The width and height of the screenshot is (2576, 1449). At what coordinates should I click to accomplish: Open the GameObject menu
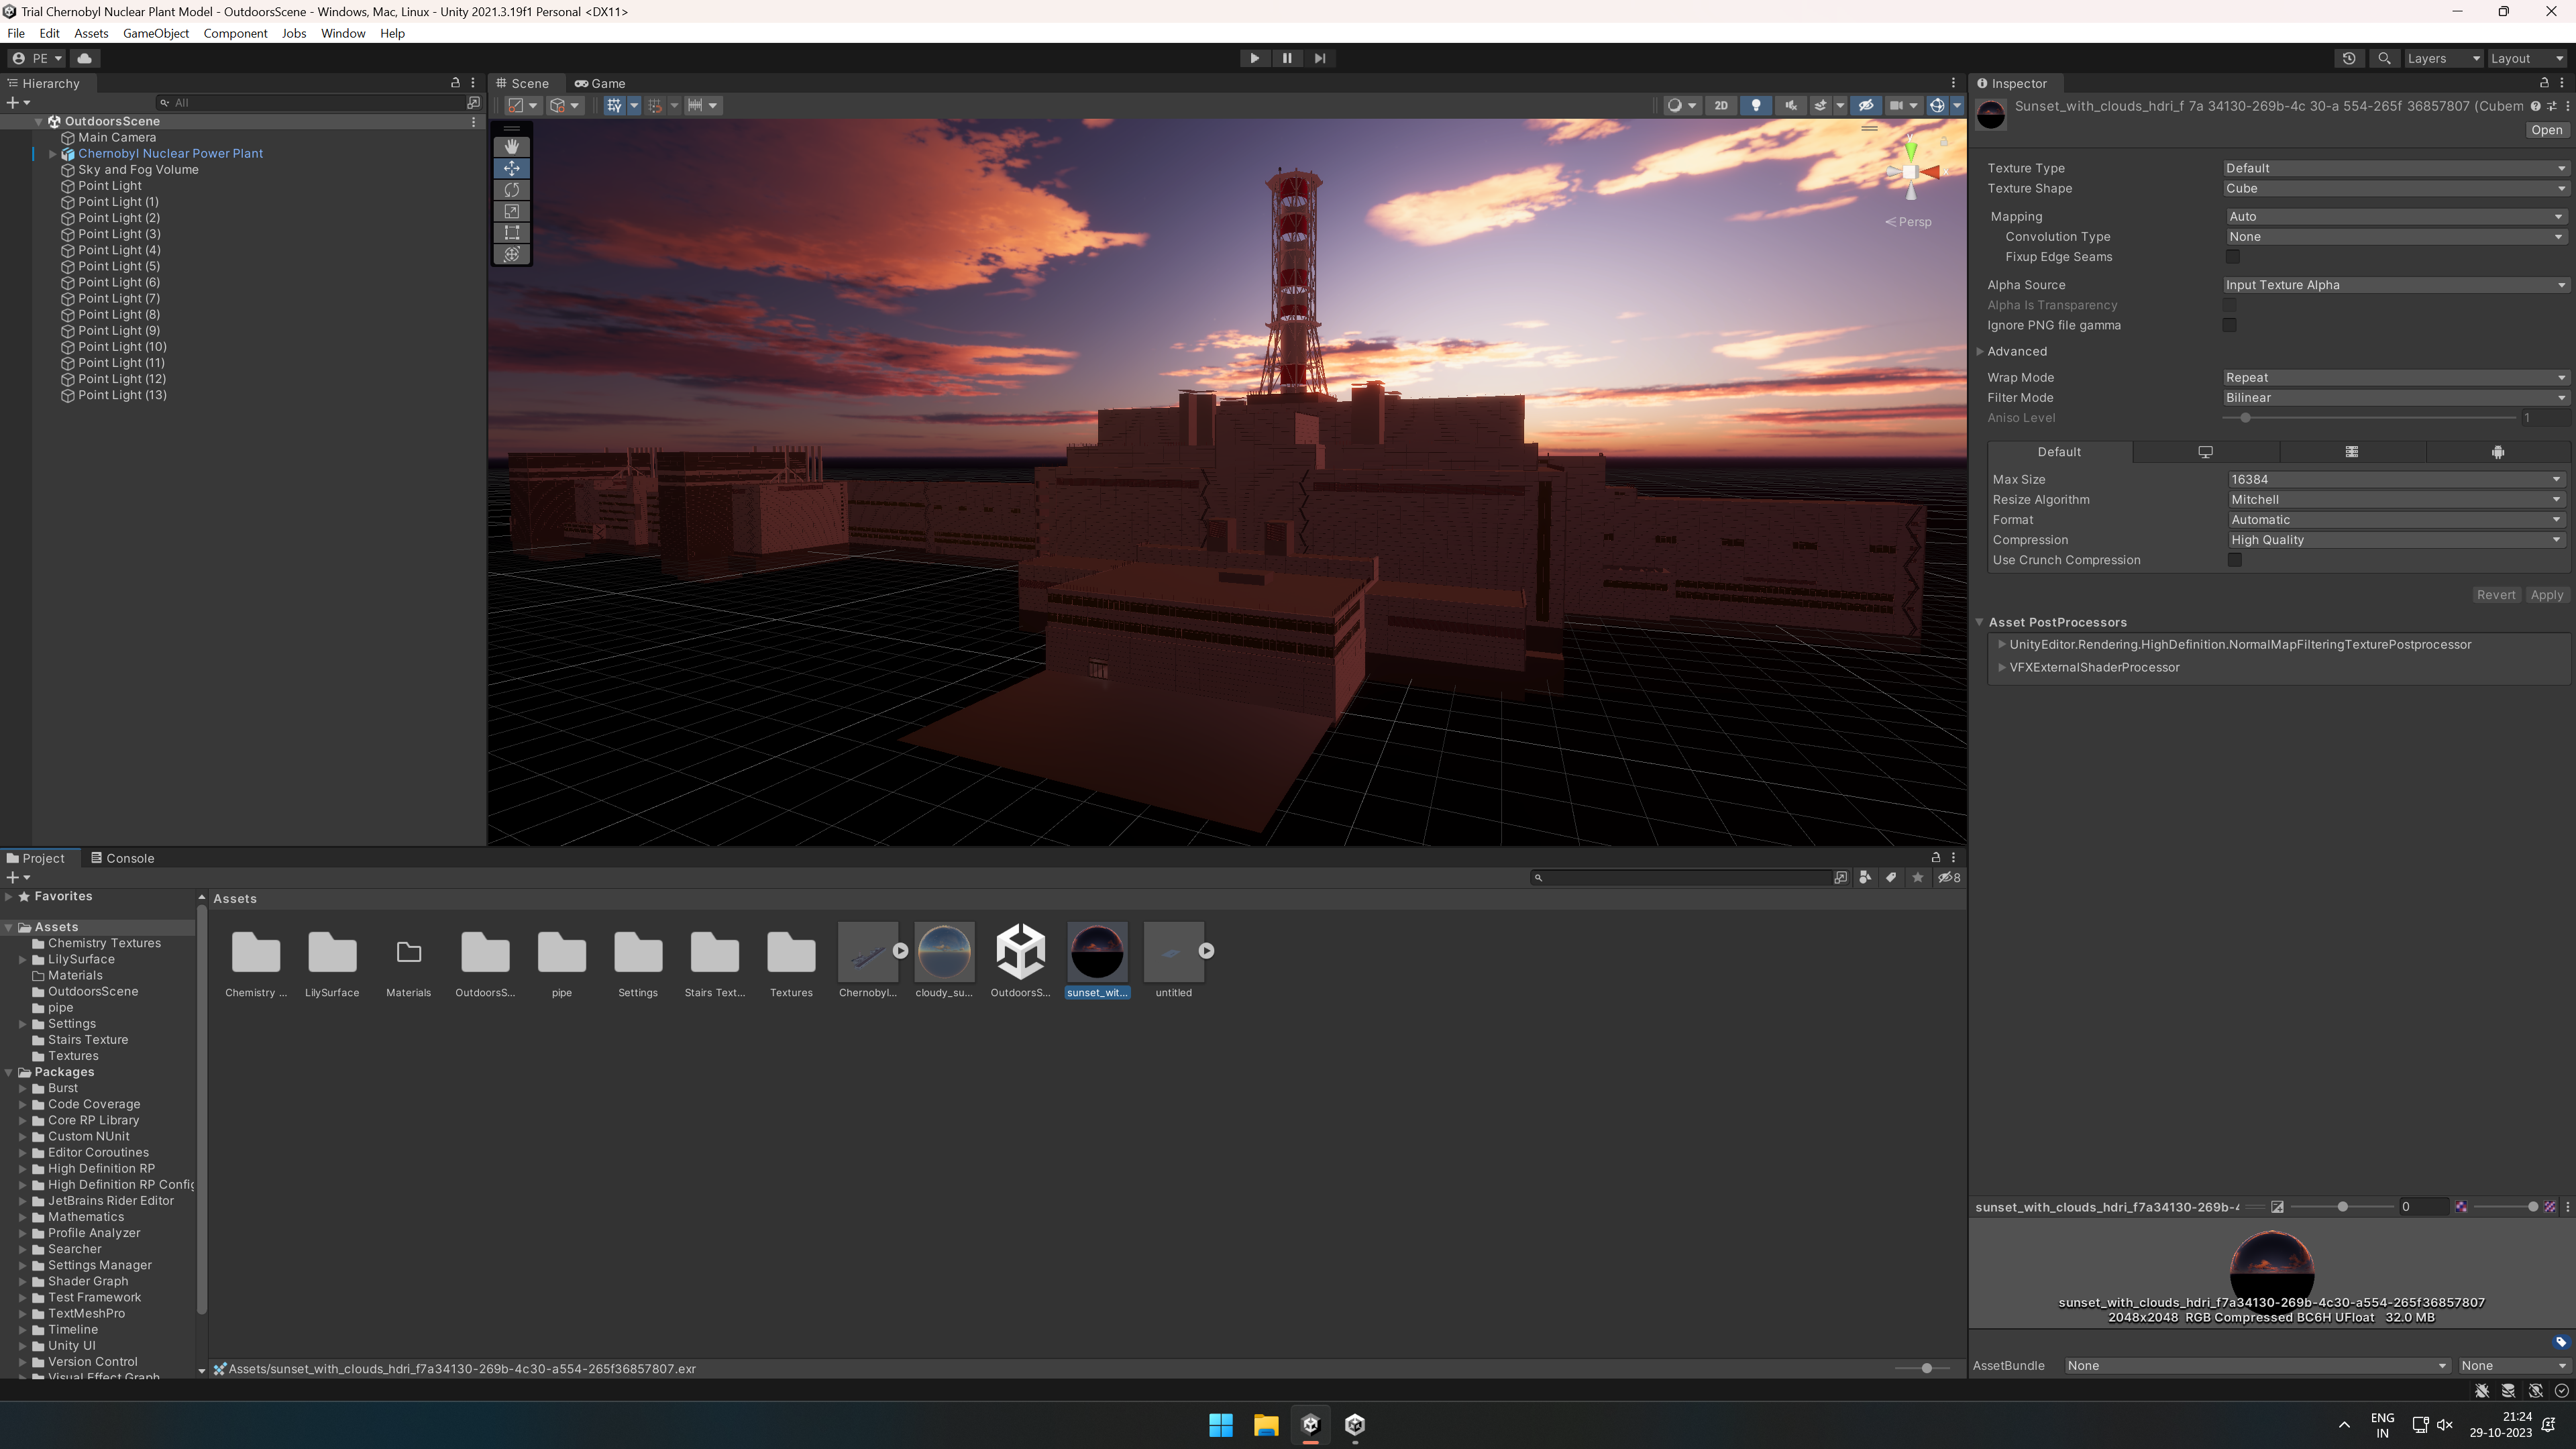tap(155, 33)
